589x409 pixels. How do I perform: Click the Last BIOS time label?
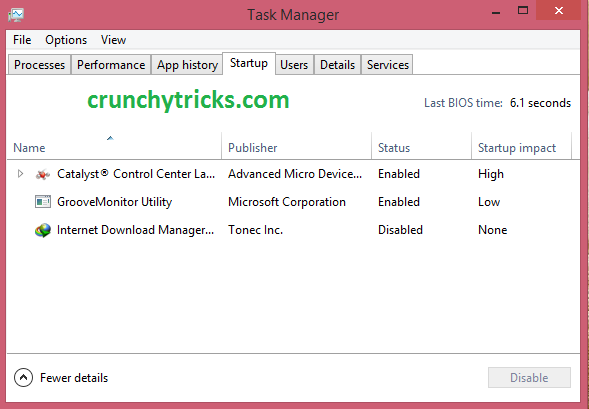(x=463, y=103)
